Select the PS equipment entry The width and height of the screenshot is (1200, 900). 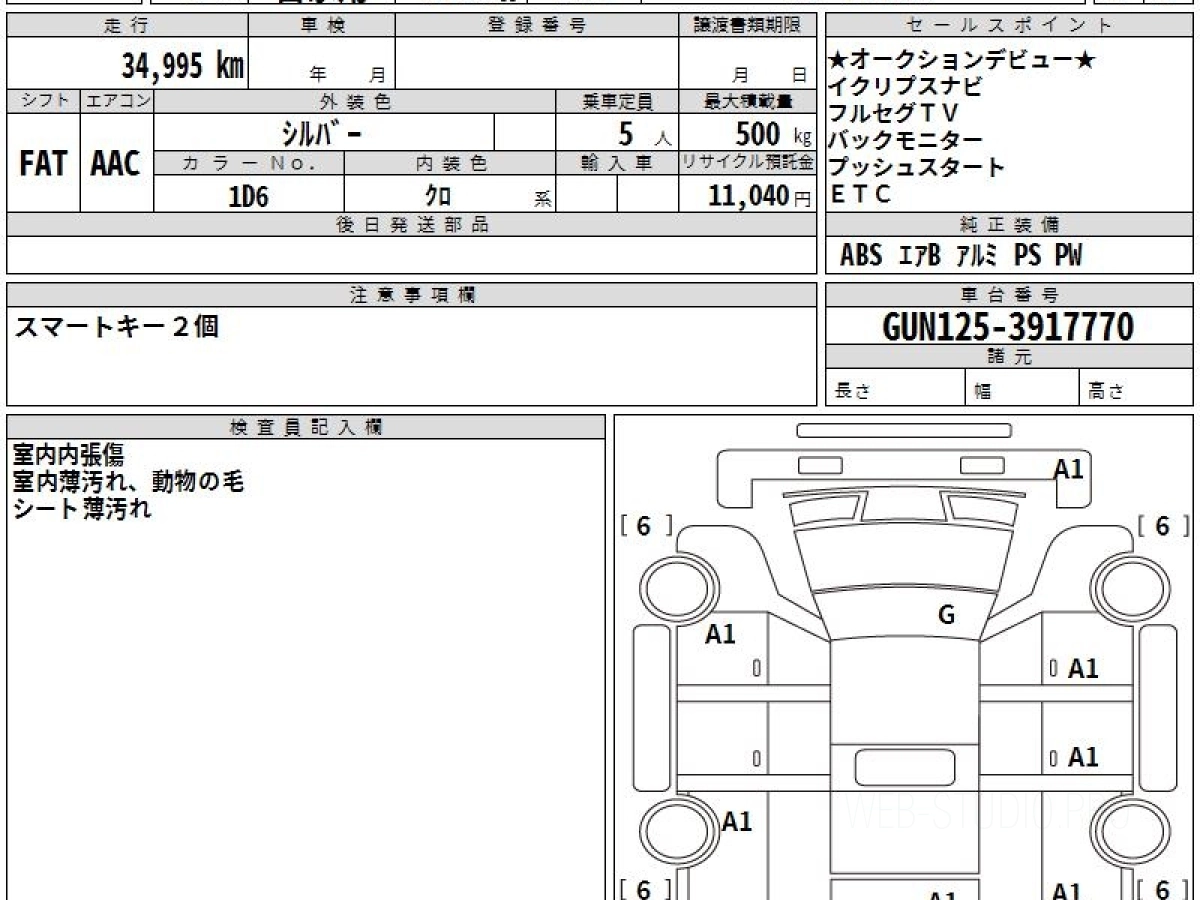1028,256
